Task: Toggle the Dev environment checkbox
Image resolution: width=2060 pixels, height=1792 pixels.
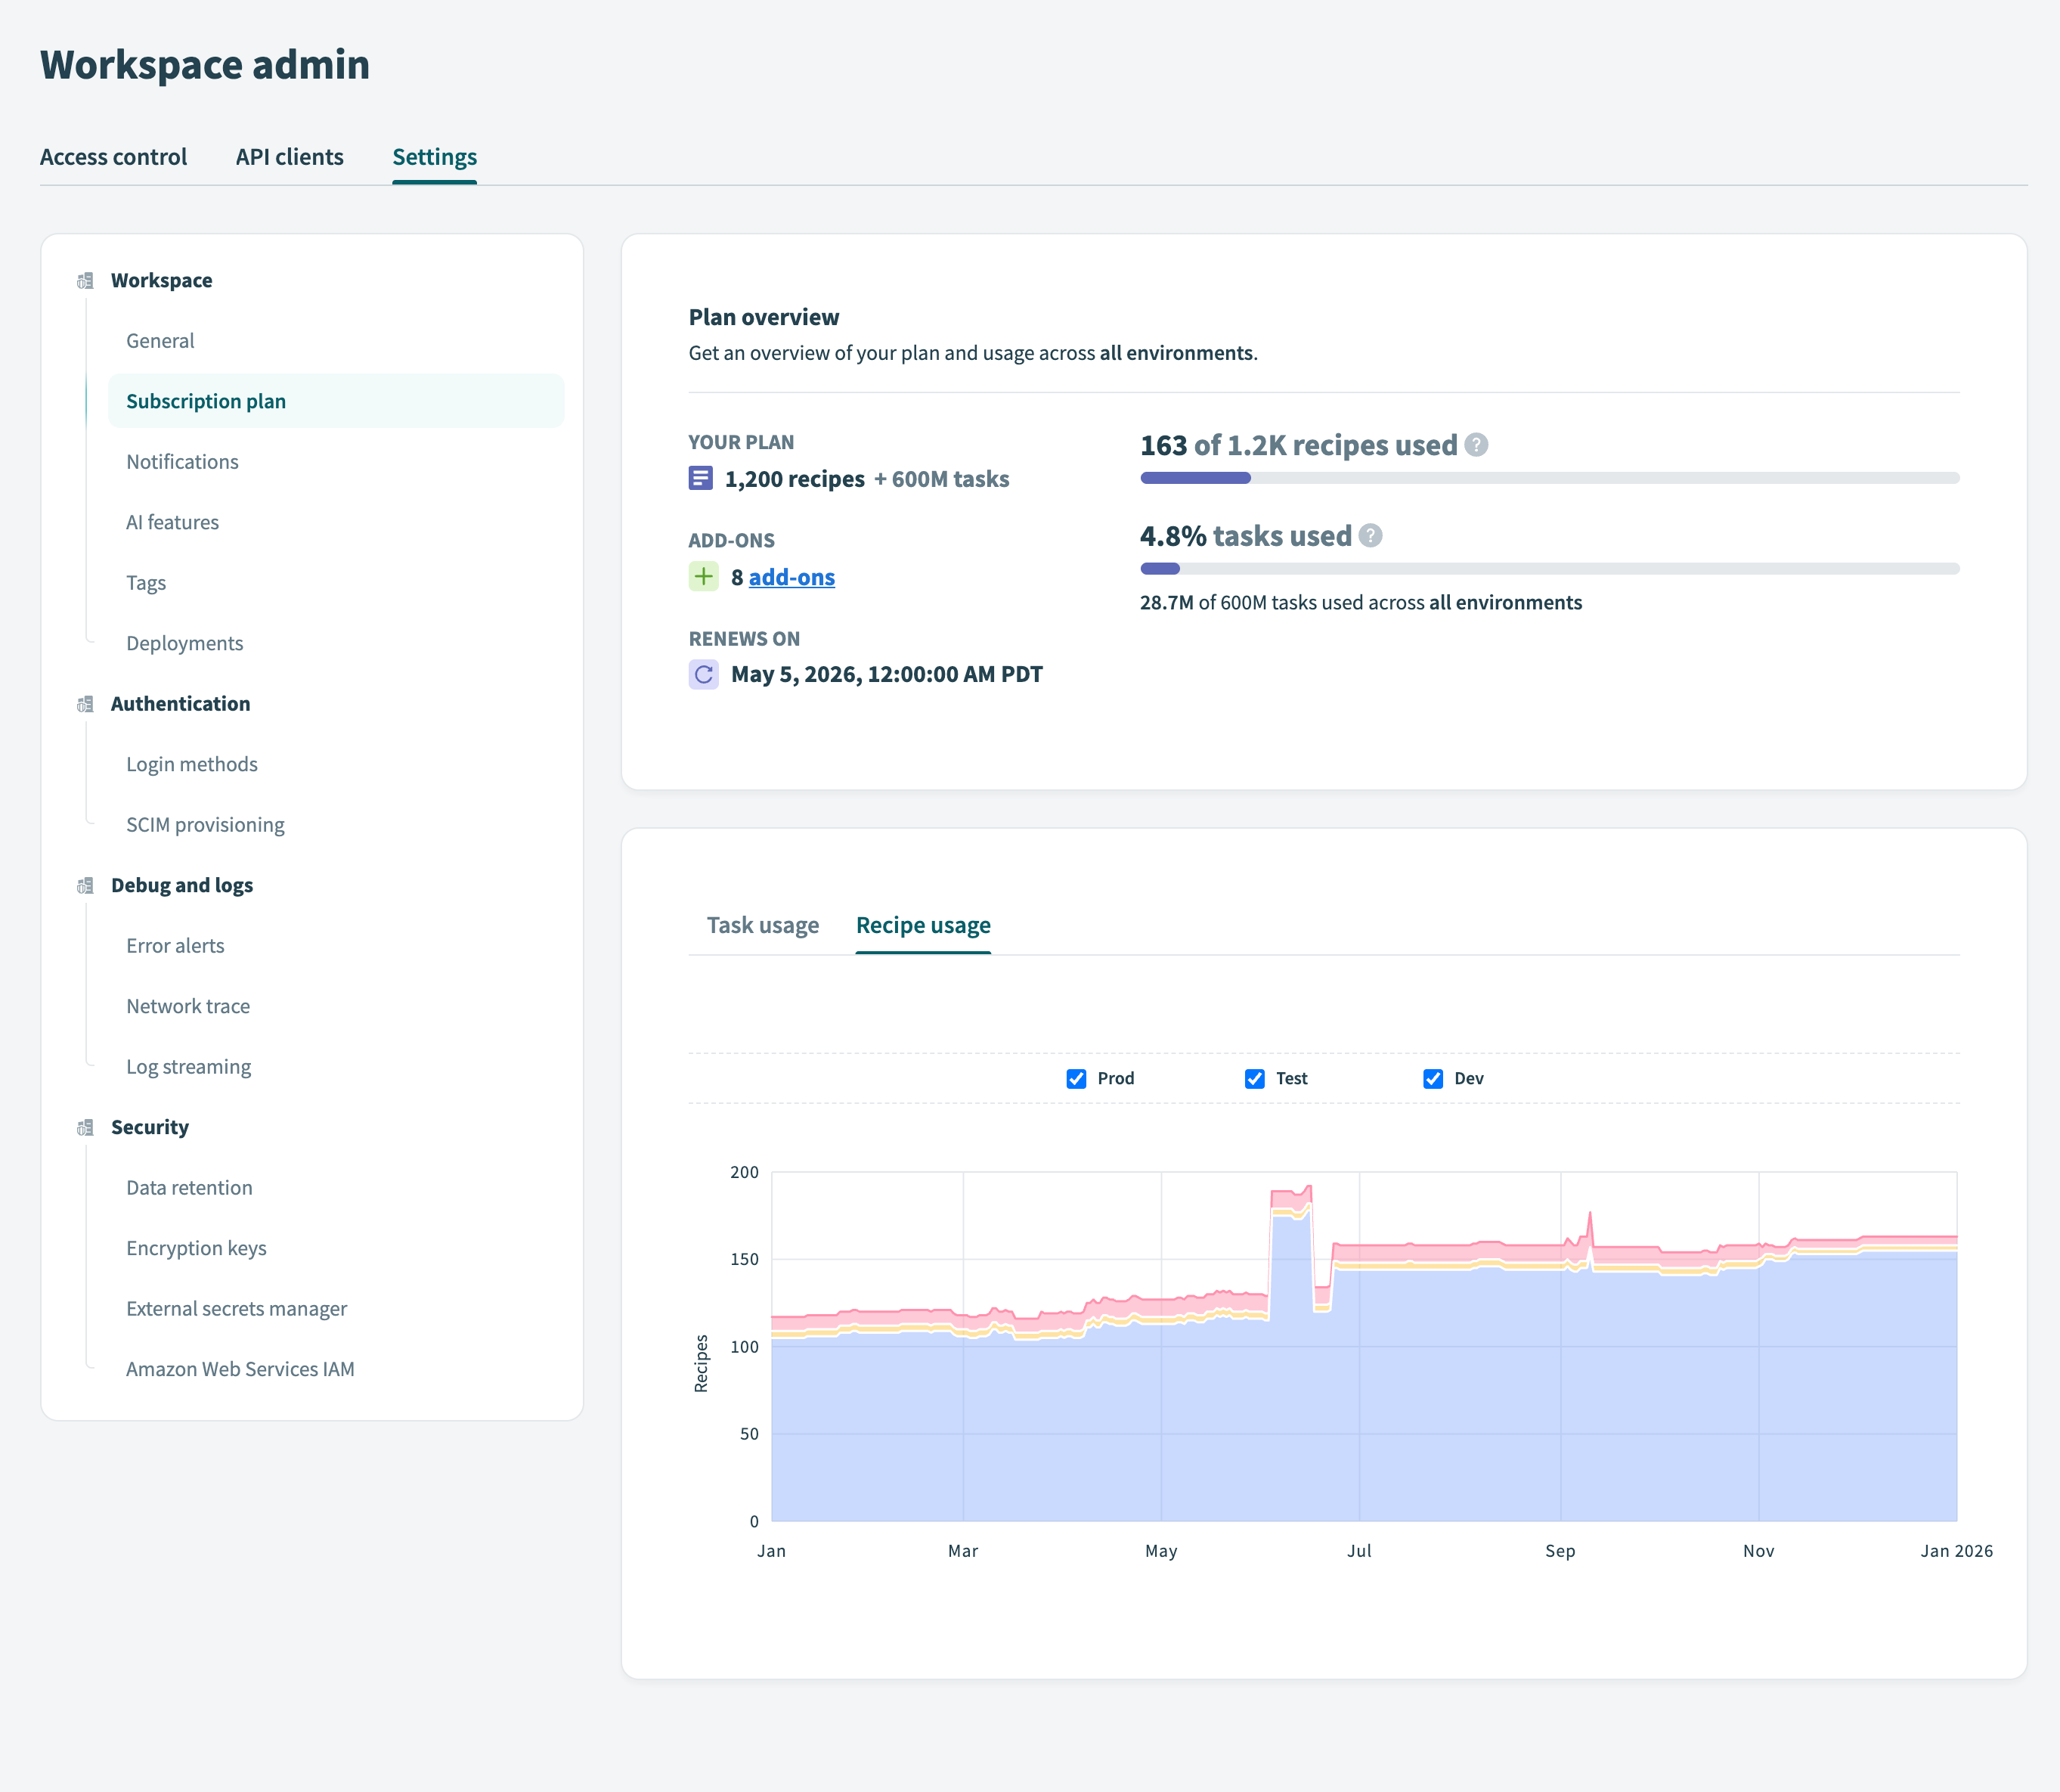Action: [x=1432, y=1079]
